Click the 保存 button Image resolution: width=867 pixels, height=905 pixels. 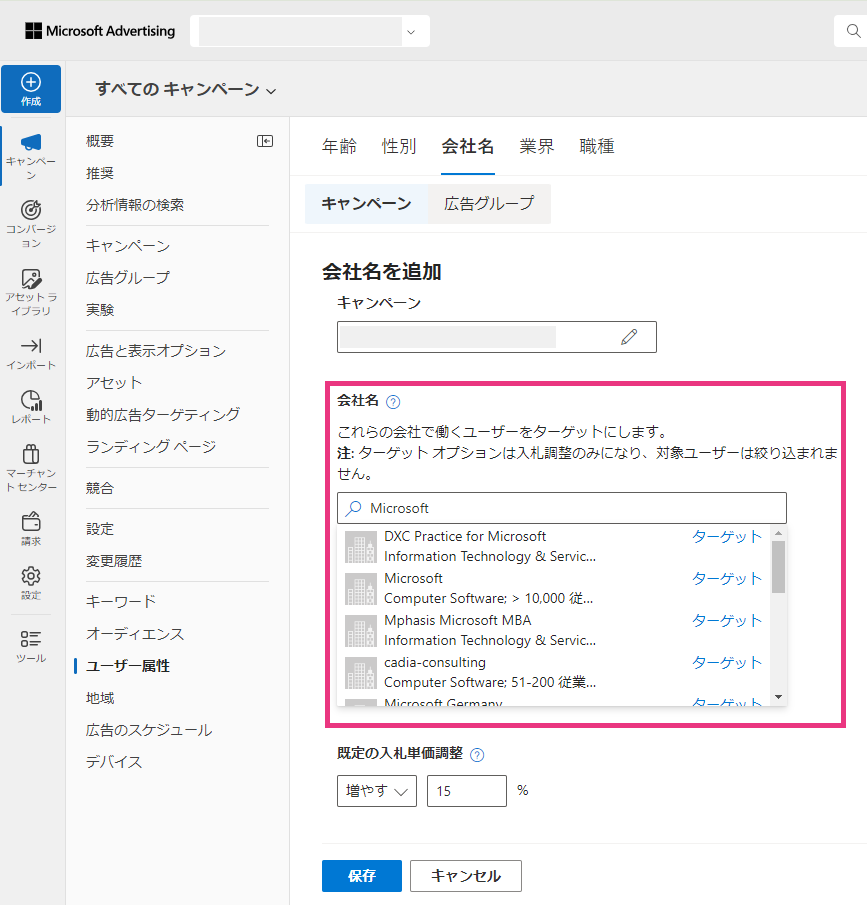(x=362, y=876)
